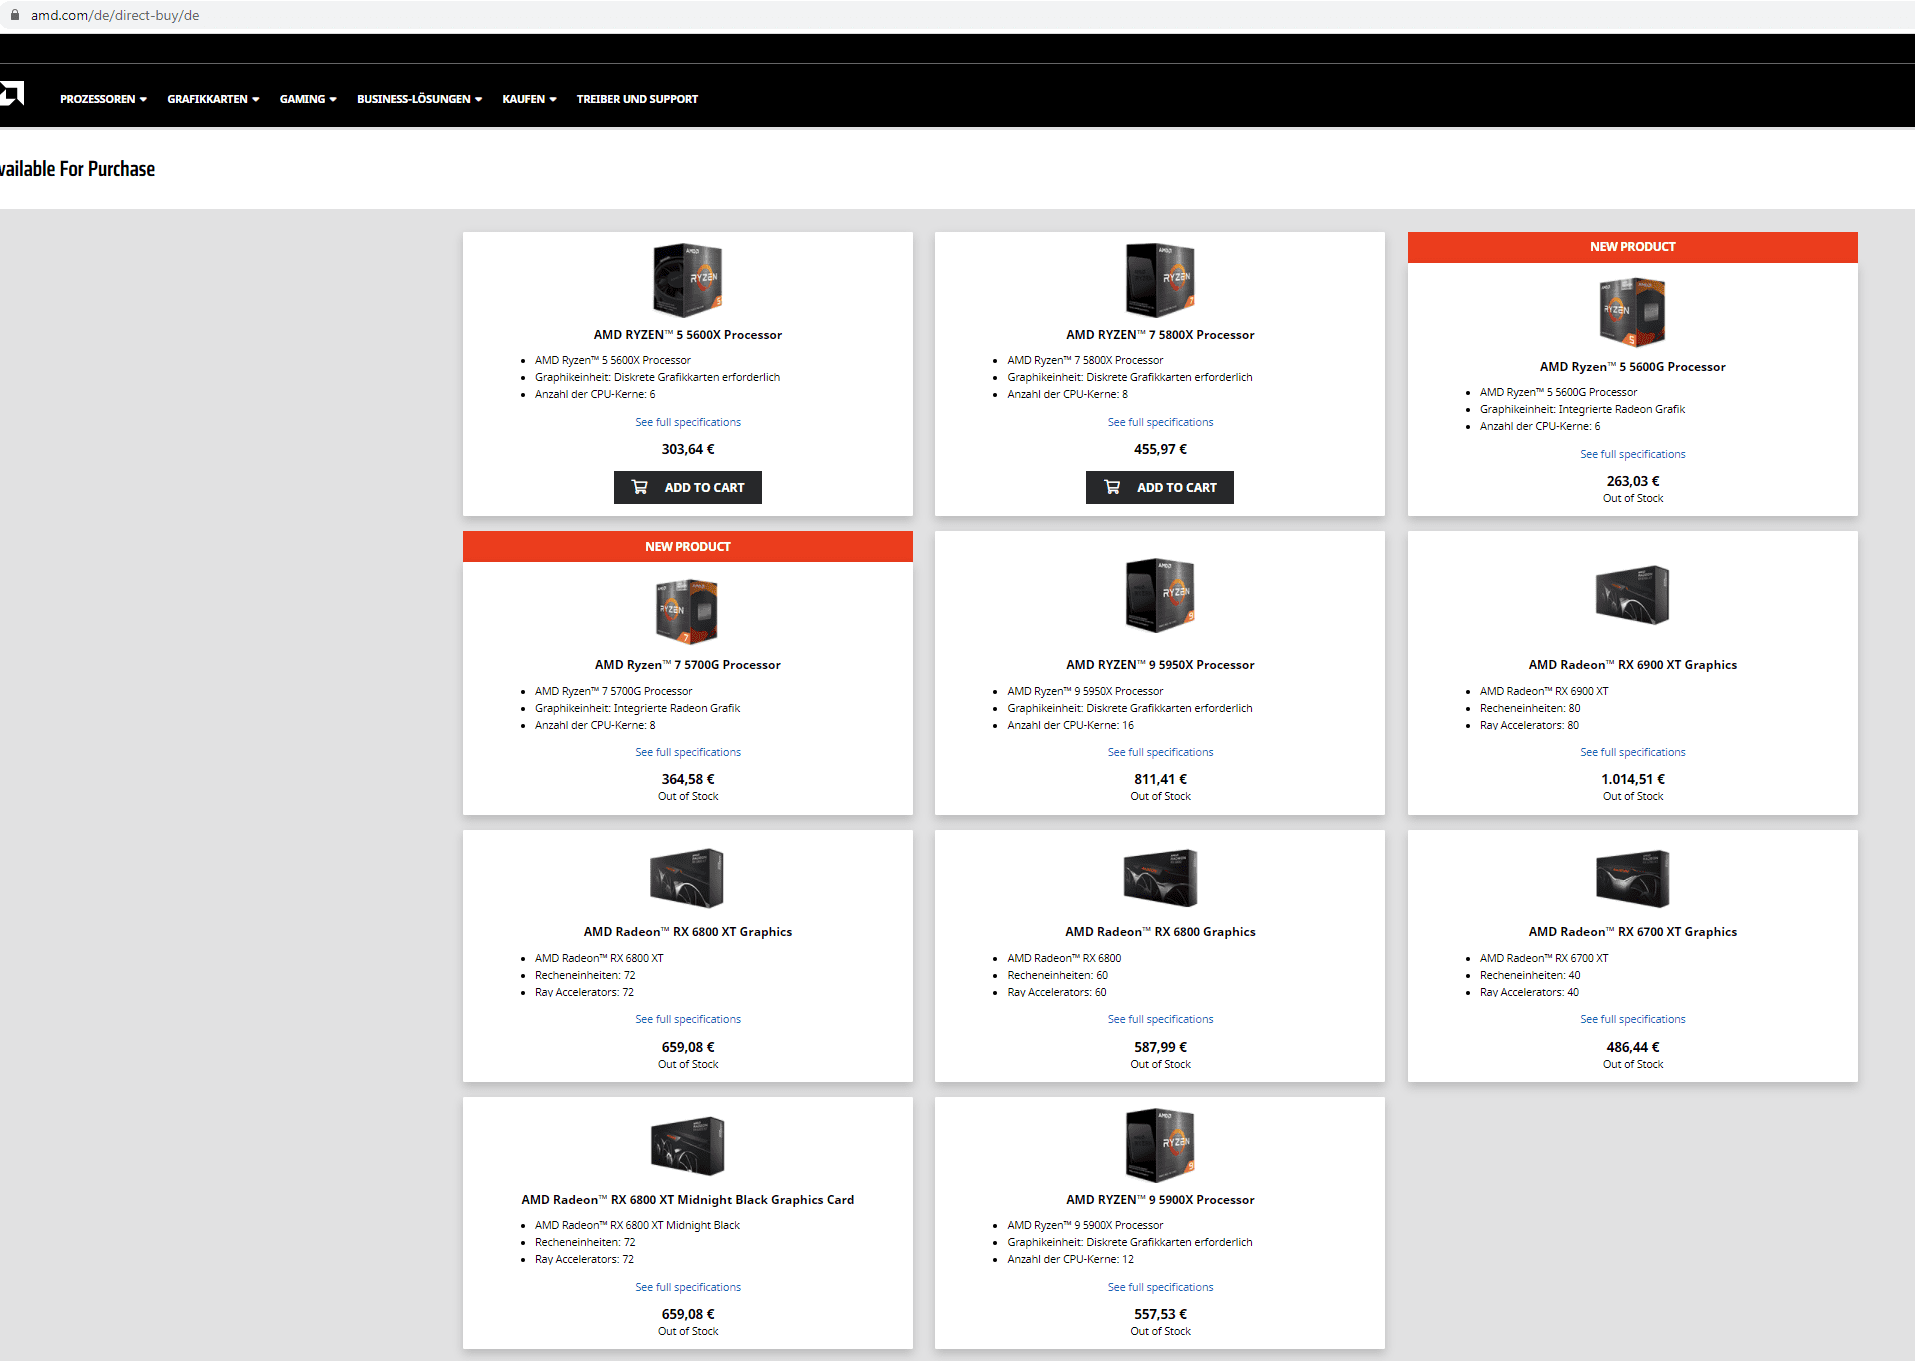
Task: Click NEW PRODUCT banner above Ryzen 7 5700G
Action: click(x=688, y=547)
